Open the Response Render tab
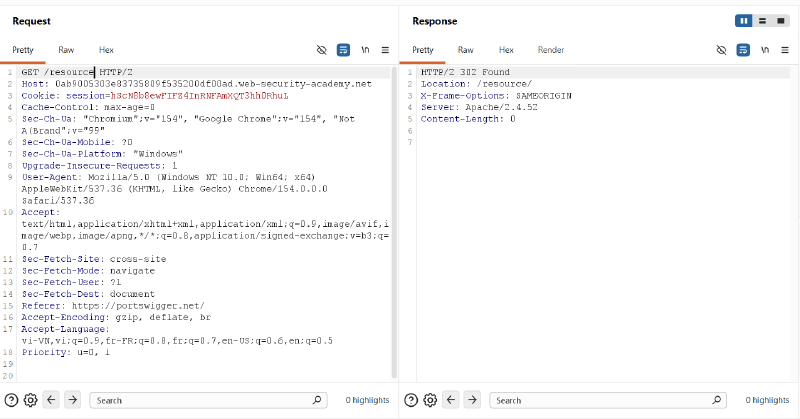800x419 pixels. tap(551, 50)
